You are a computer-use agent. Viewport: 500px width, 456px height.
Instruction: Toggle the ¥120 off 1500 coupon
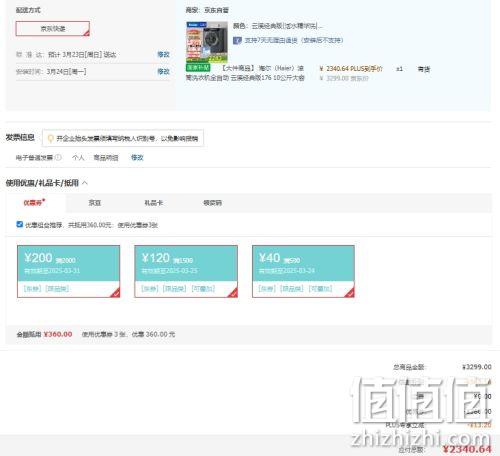pos(186,271)
